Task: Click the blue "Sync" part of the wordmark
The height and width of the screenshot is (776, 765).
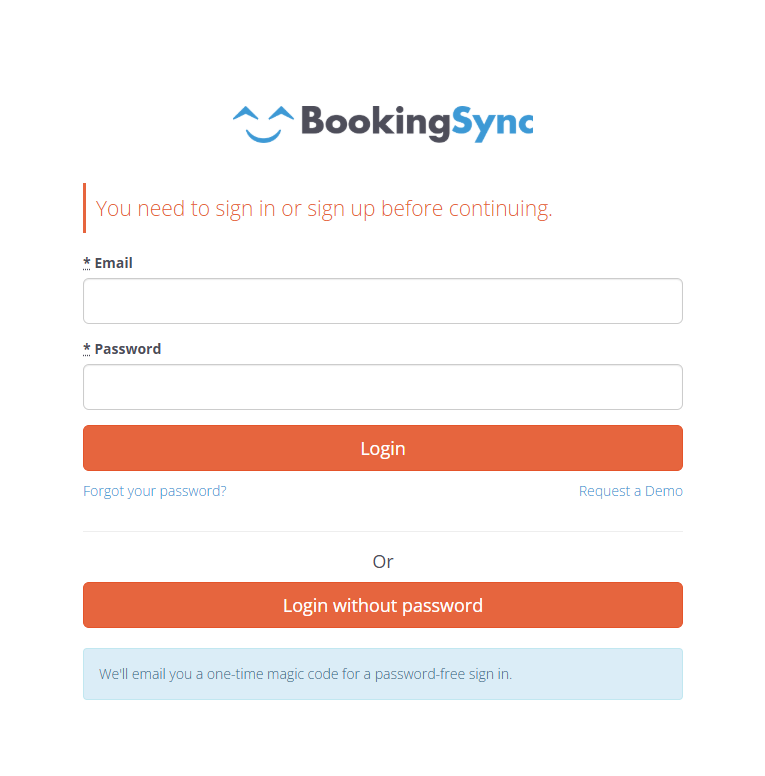Action: pos(492,123)
